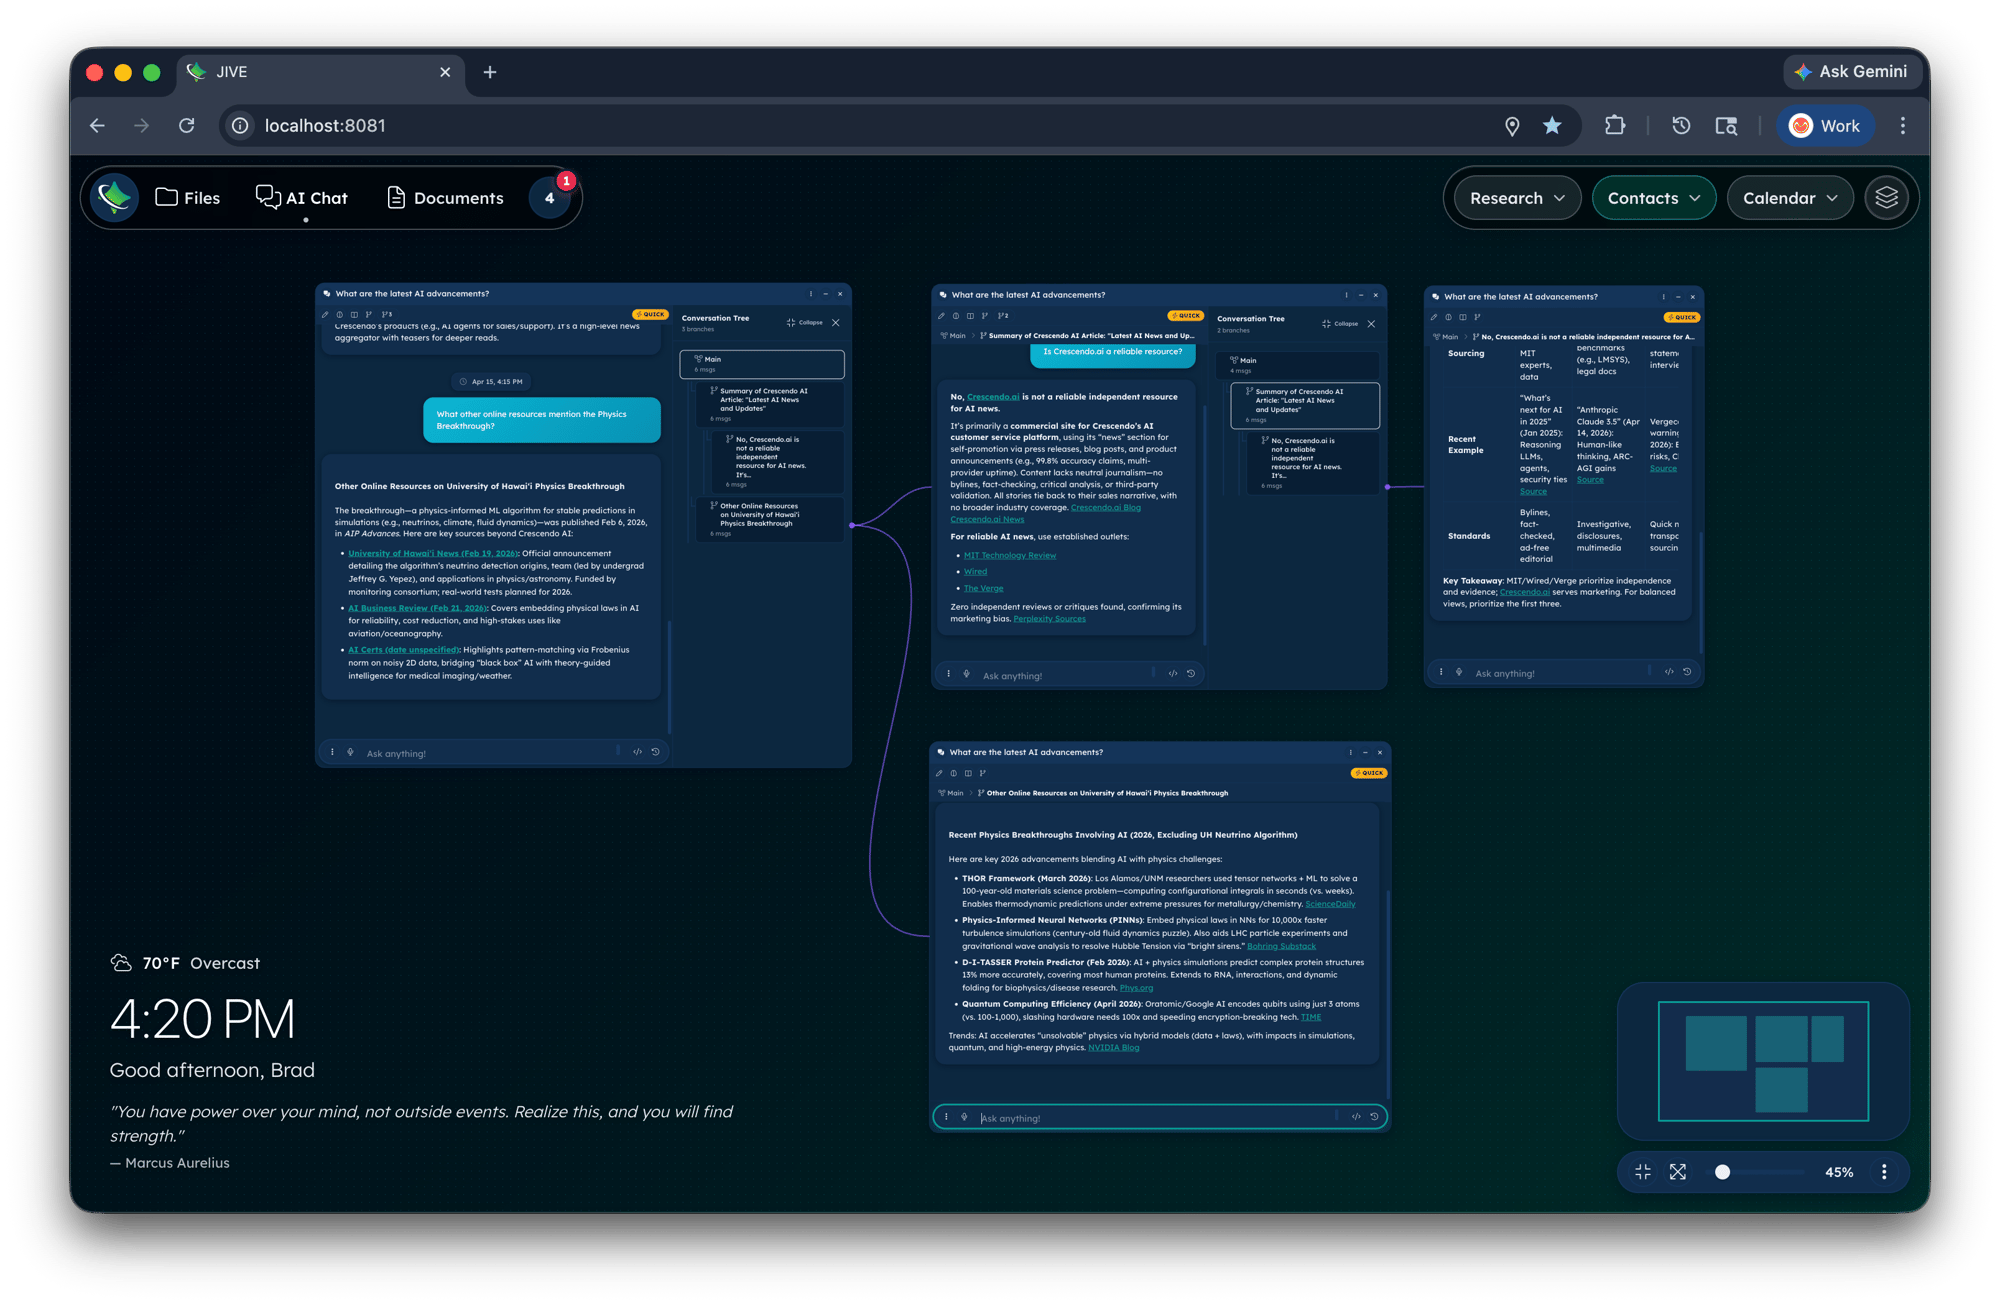Image resolution: width=2000 pixels, height=1305 pixels.
Task: Select the 'Other Online Resources' branch in top-left tree
Action: 770,519
